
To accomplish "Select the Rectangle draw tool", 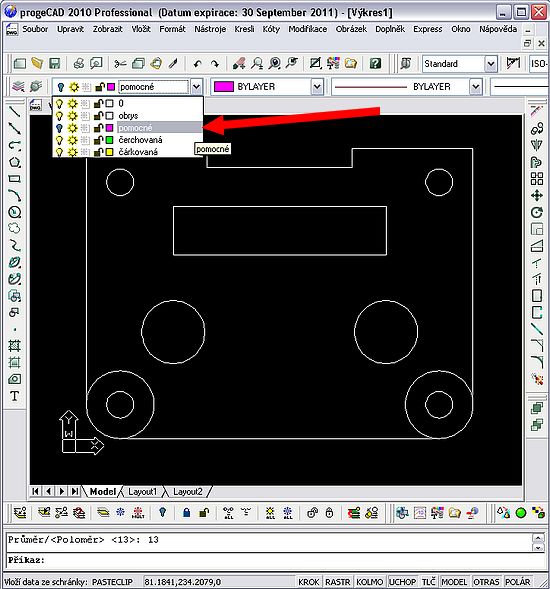I will tap(14, 179).
